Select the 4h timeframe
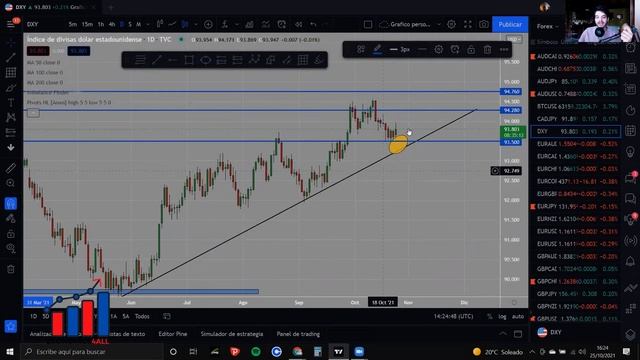Screen dimensions: 640x360 111,24
